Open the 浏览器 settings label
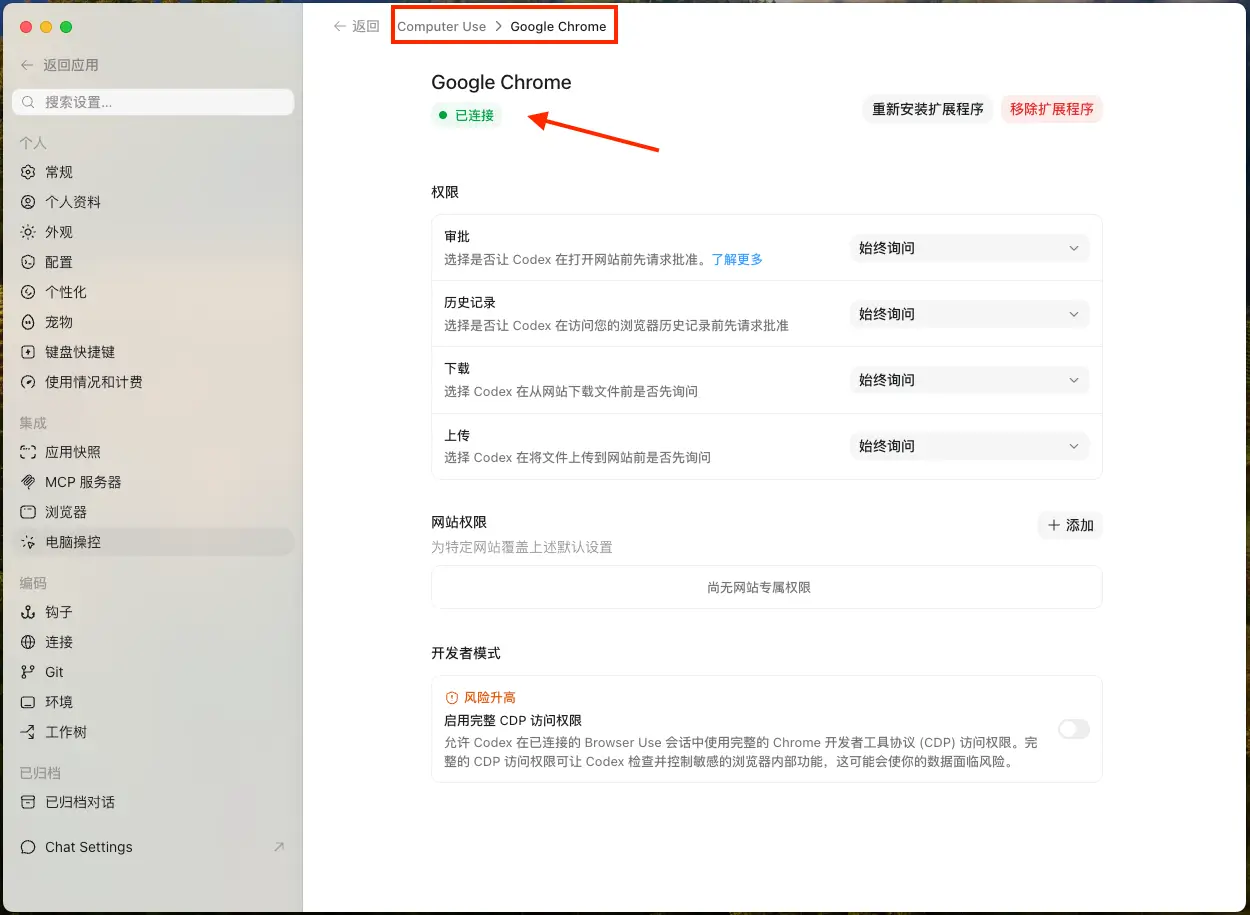Viewport: 1250px width, 915px height. pyautogui.click(x=66, y=512)
